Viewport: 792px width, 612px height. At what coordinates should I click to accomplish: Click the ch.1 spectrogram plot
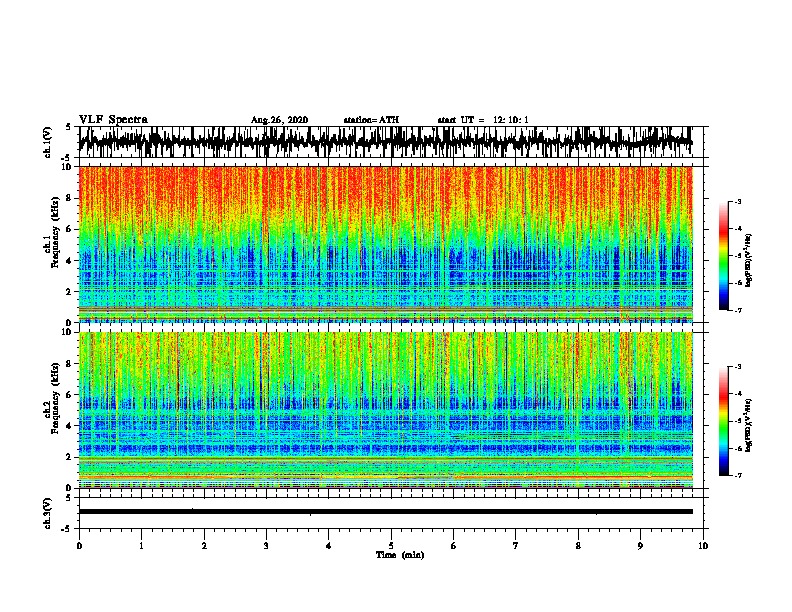[x=385, y=244]
